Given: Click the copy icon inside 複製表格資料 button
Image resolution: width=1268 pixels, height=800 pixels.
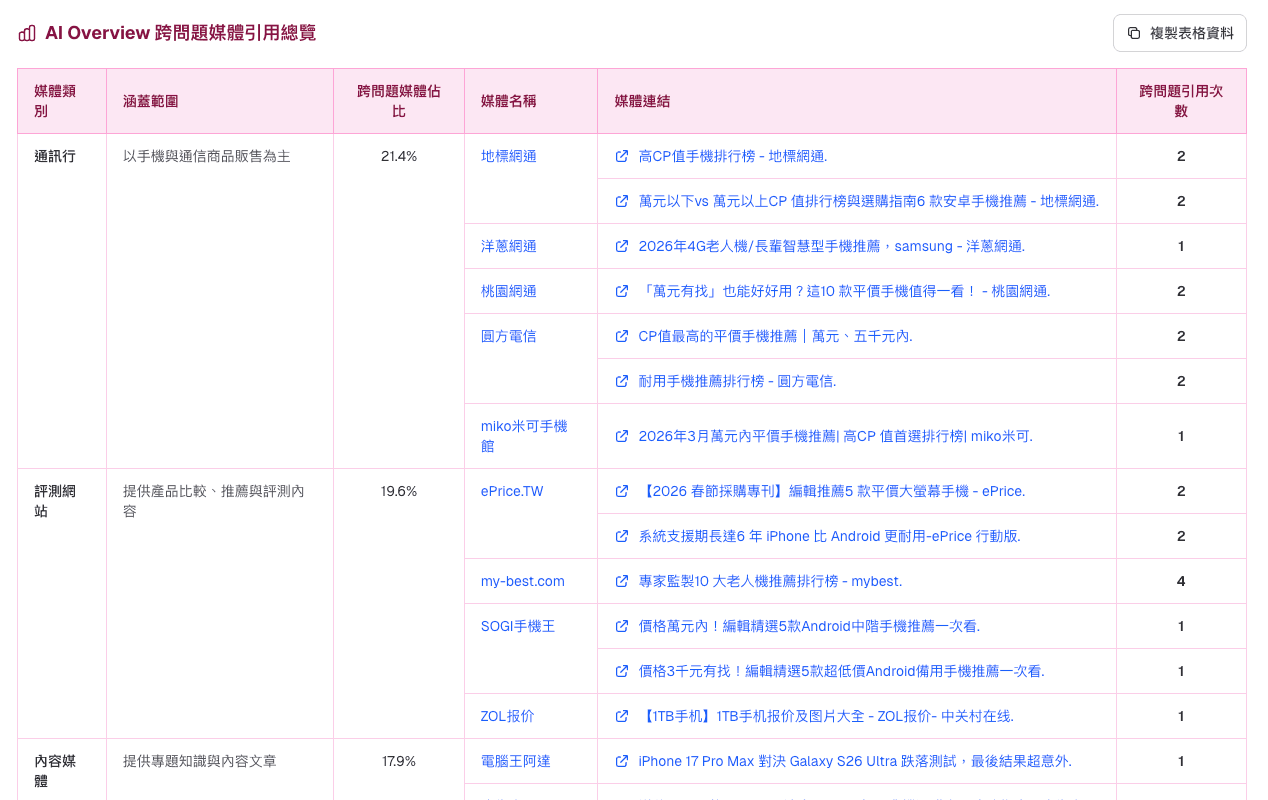Looking at the screenshot, I should [x=1132, y=32].
